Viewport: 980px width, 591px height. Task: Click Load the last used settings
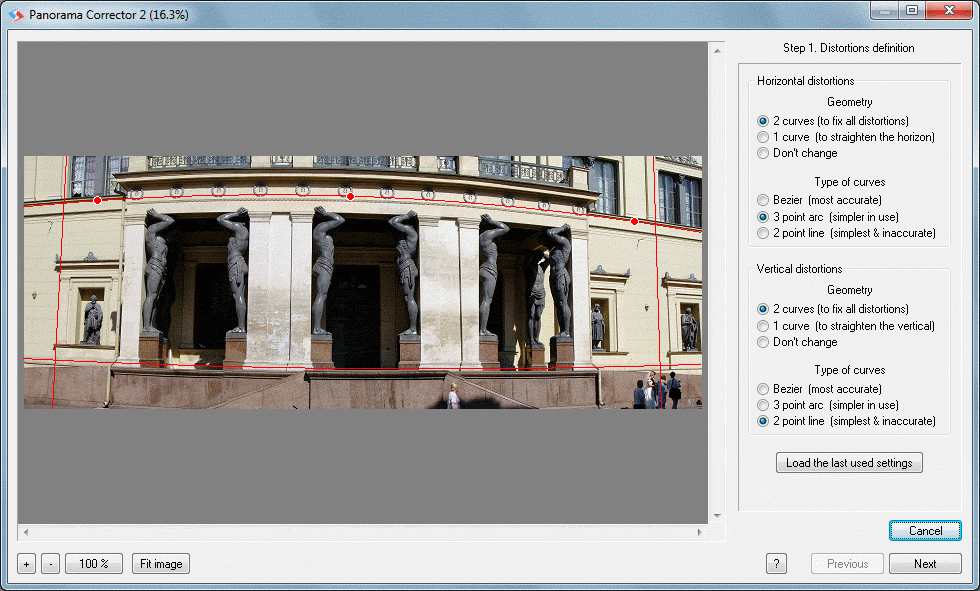click(849, 463)
